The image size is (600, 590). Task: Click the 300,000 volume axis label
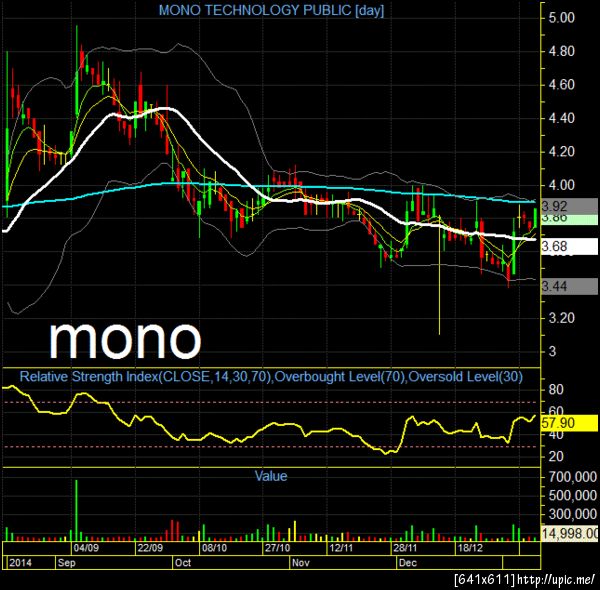click(x=572, y=514)
